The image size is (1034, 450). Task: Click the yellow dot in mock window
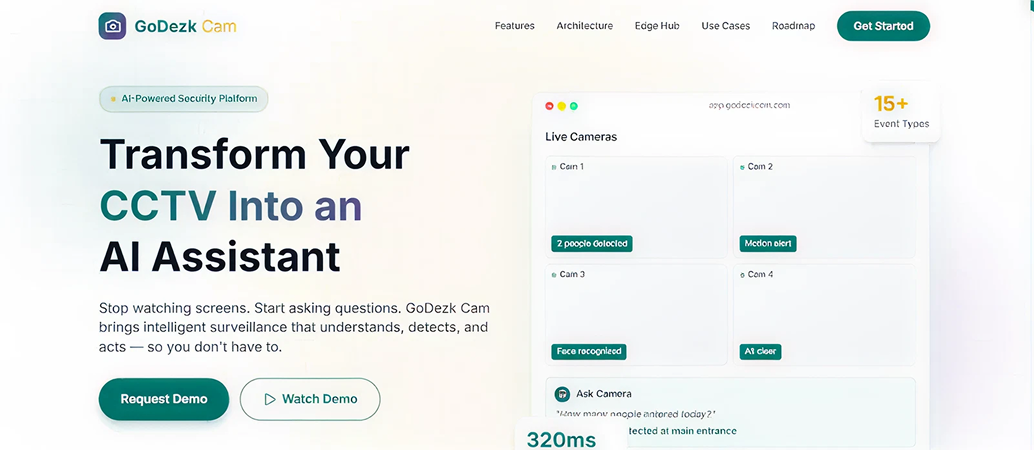click(x=562, y=106)
